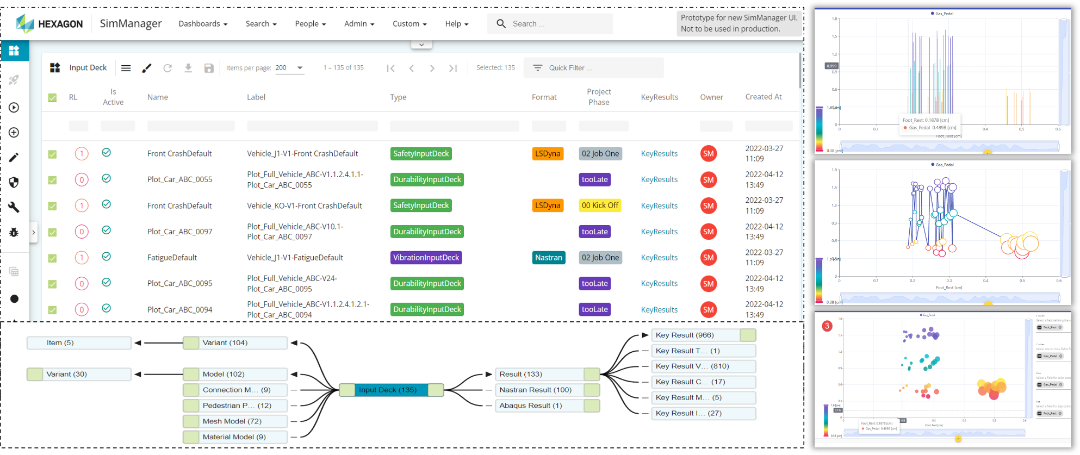Click the yellow range slider handle on the top bar chart
This screenshot has width=1080, height=455.
pos(986,152)
